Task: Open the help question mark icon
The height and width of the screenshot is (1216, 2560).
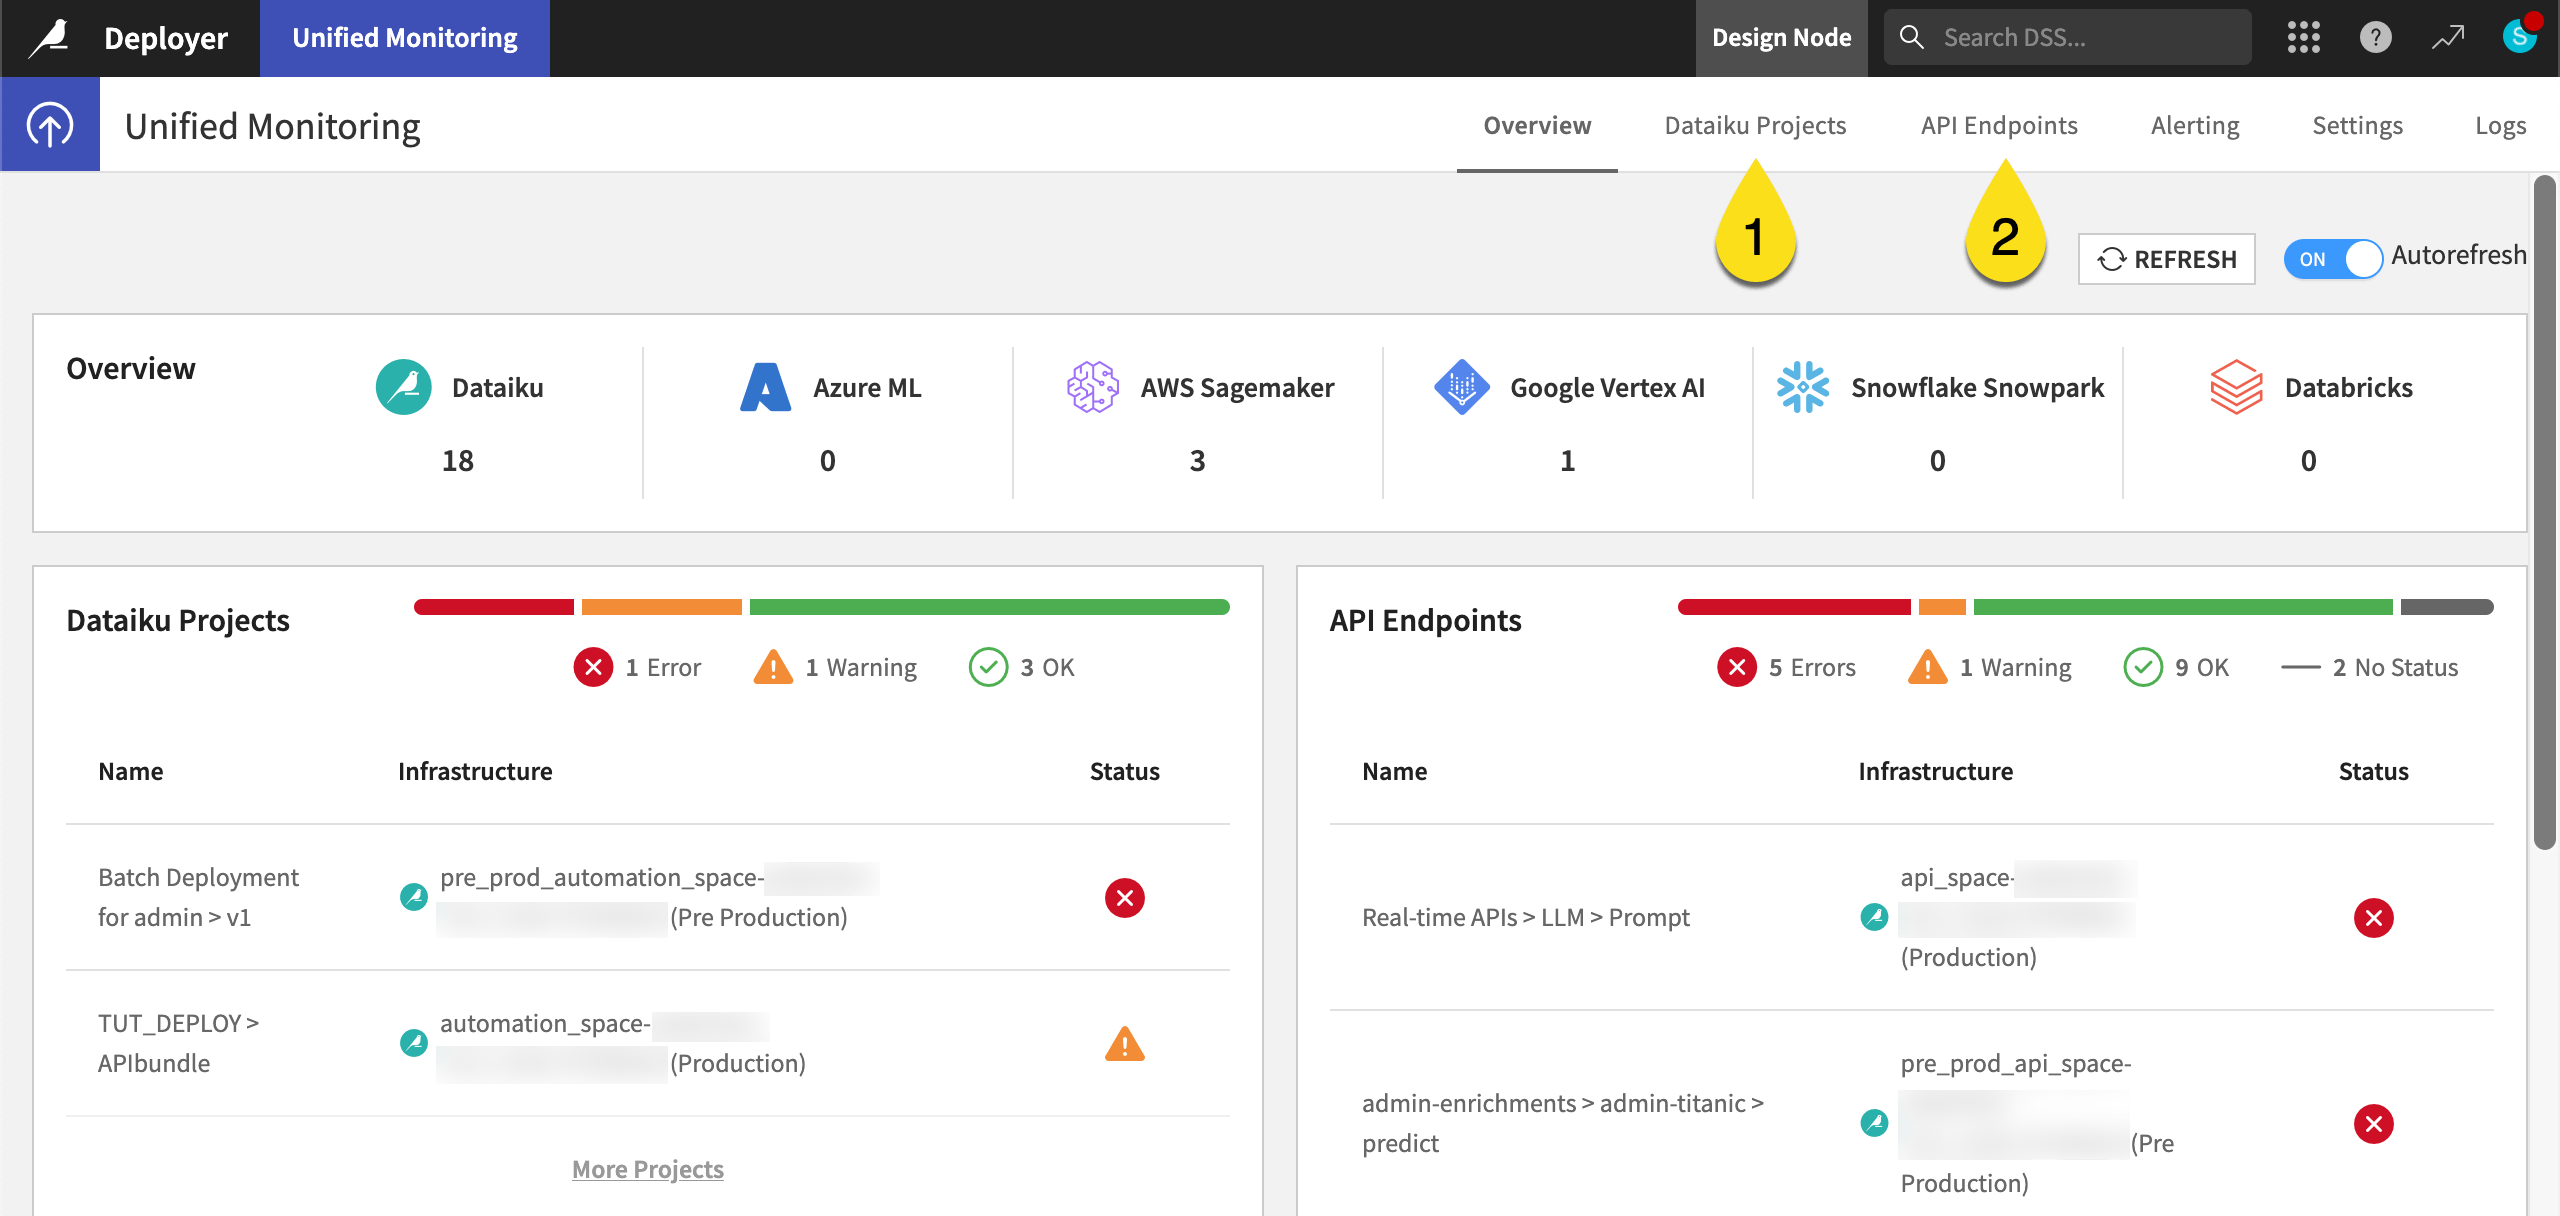Action: point(2375,37)
